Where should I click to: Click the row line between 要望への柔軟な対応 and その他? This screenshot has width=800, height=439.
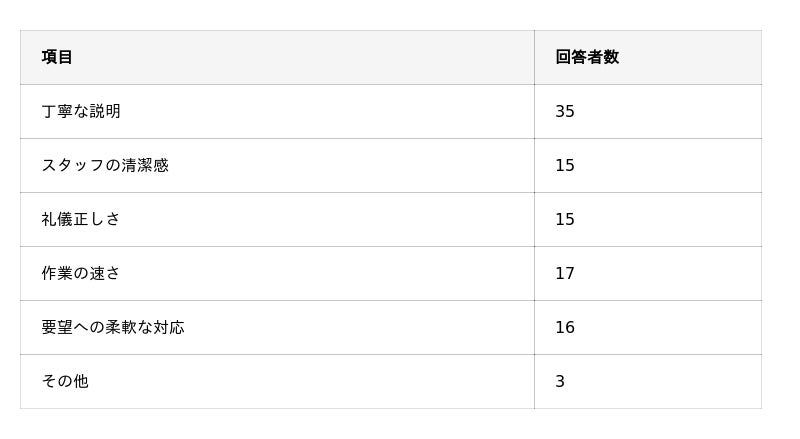click(390, 354)
